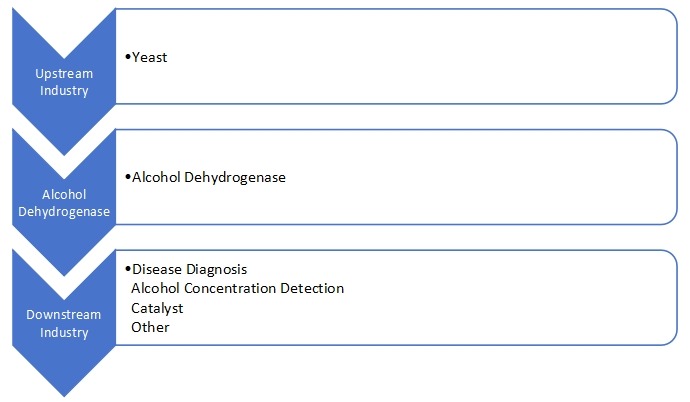Select the Yeast bullet text
The width and height of the screenshot is (690, 402).
tap(150, 57)
